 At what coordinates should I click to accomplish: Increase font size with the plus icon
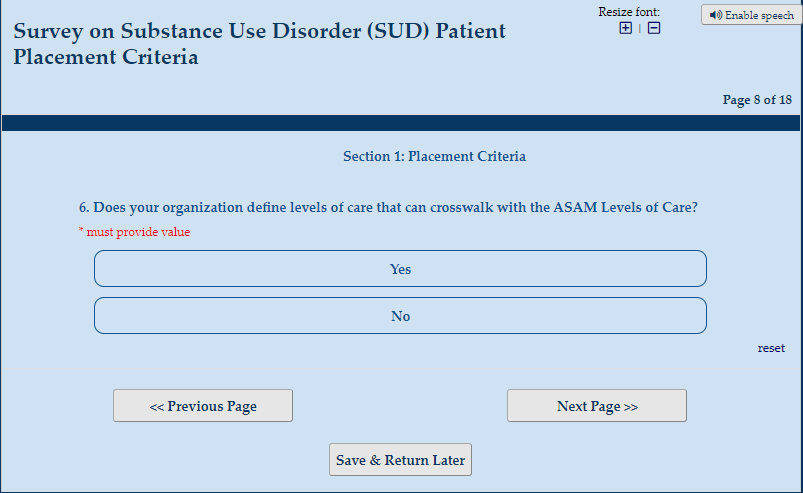click(x=626, y=28)
